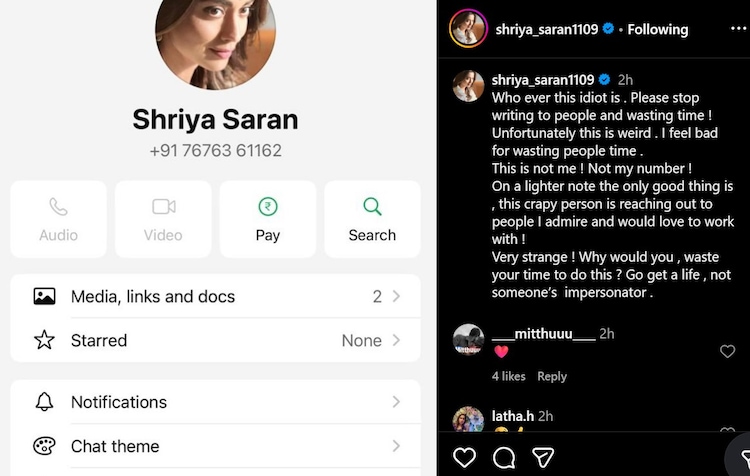Viewport: 750px width, 476px height.
Task: Click the Following label
Action: coord(658,30)
